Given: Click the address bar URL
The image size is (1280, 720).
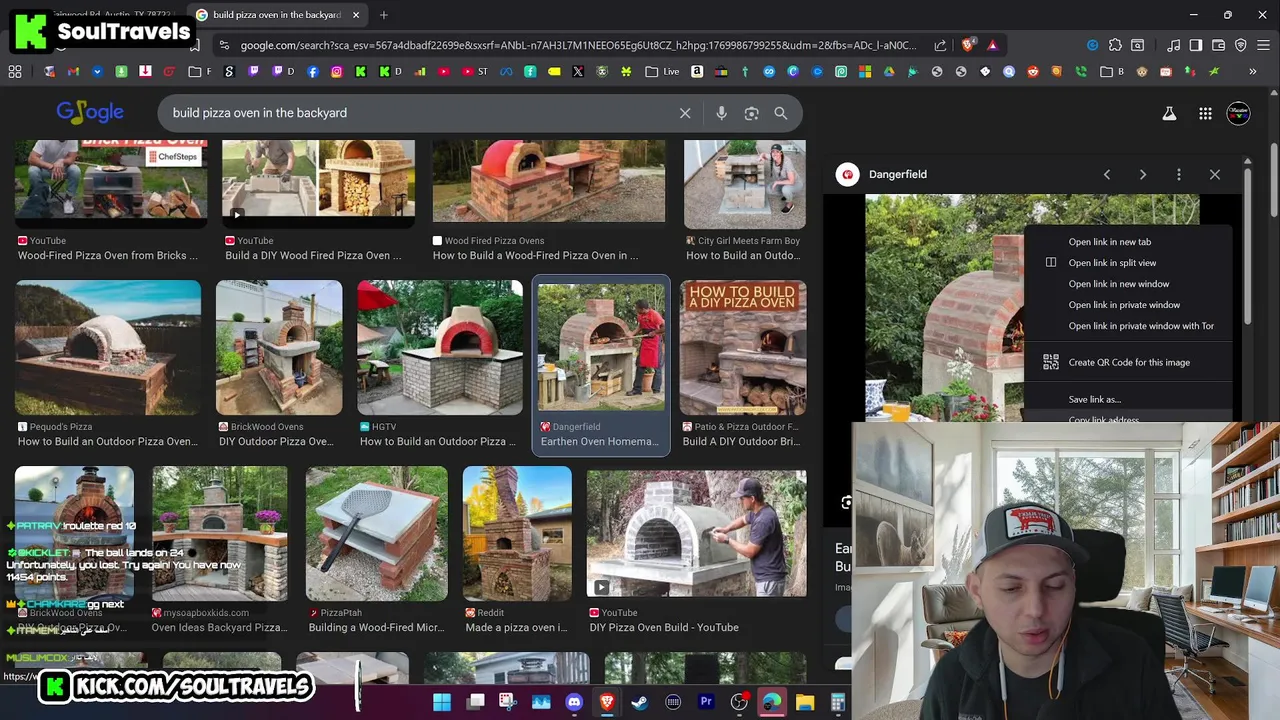Looking at the screenshot, I should tap(578, 45).
